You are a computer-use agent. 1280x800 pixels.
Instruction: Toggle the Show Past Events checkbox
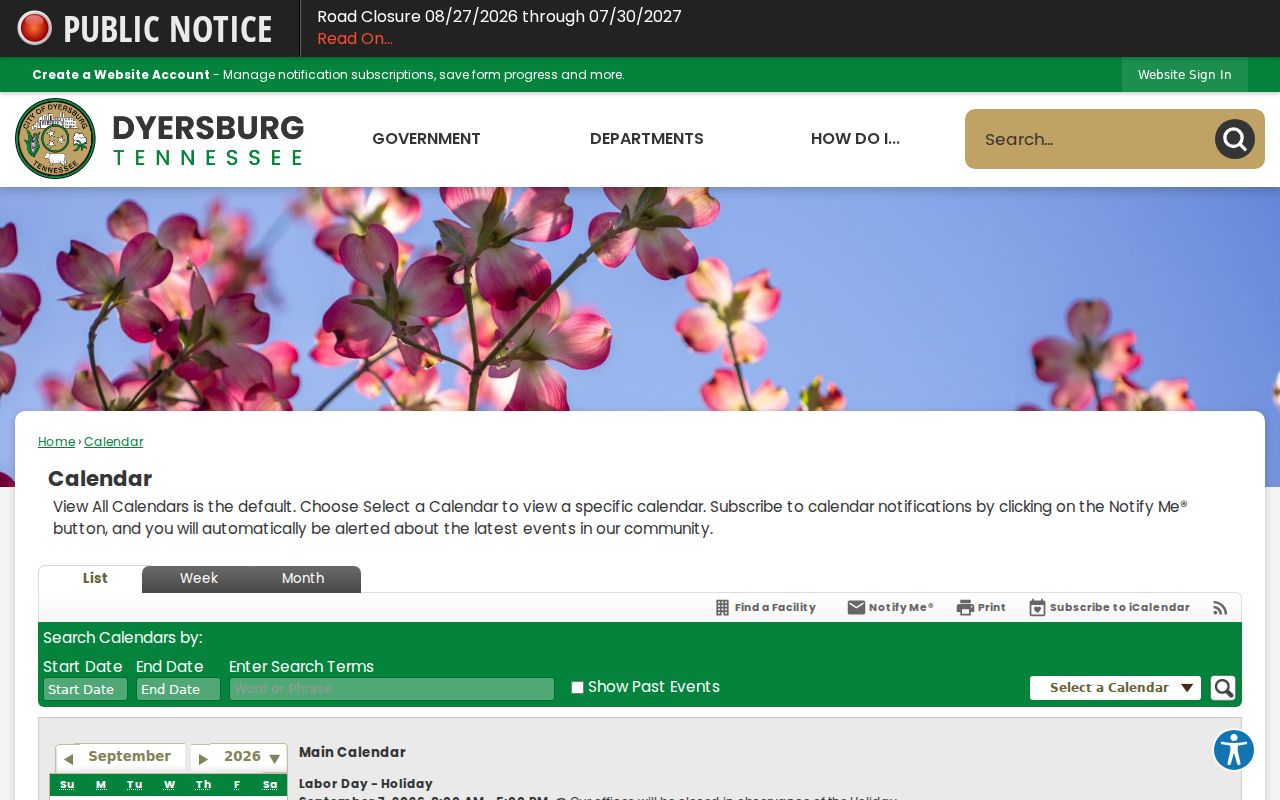(x=577, y=687)
